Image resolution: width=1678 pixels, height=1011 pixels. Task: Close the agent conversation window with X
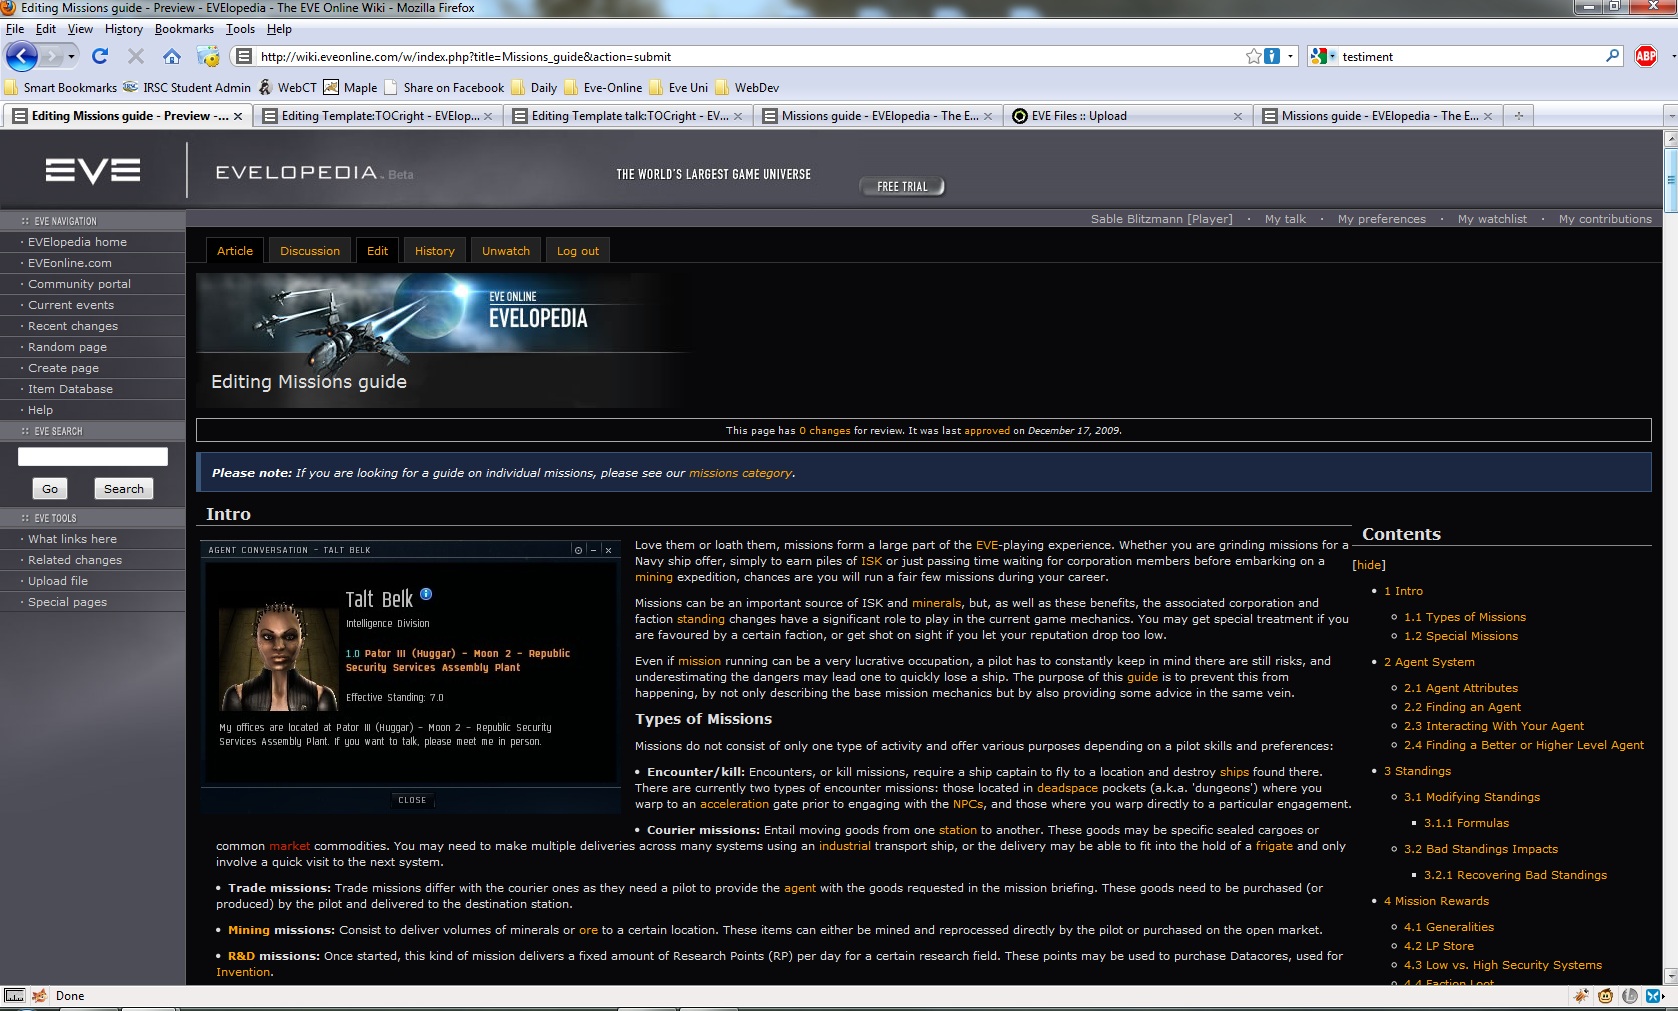608,550
